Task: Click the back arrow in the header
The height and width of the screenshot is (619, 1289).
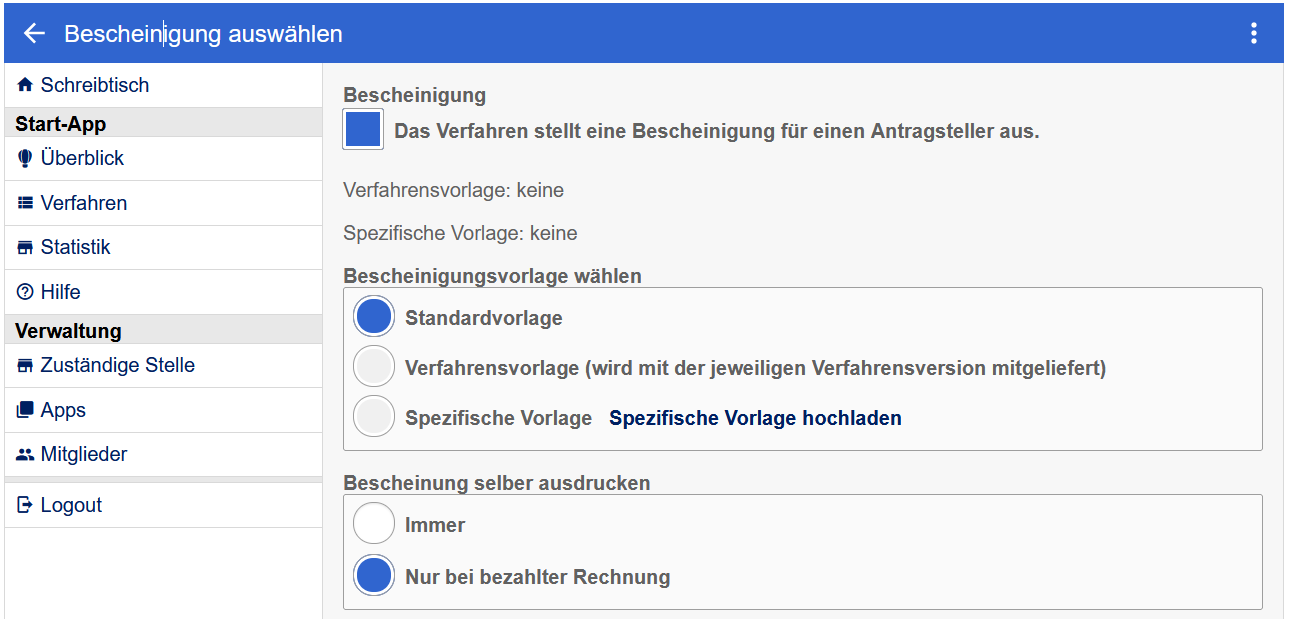Action: pyautogui.click(x=33, y=32)
